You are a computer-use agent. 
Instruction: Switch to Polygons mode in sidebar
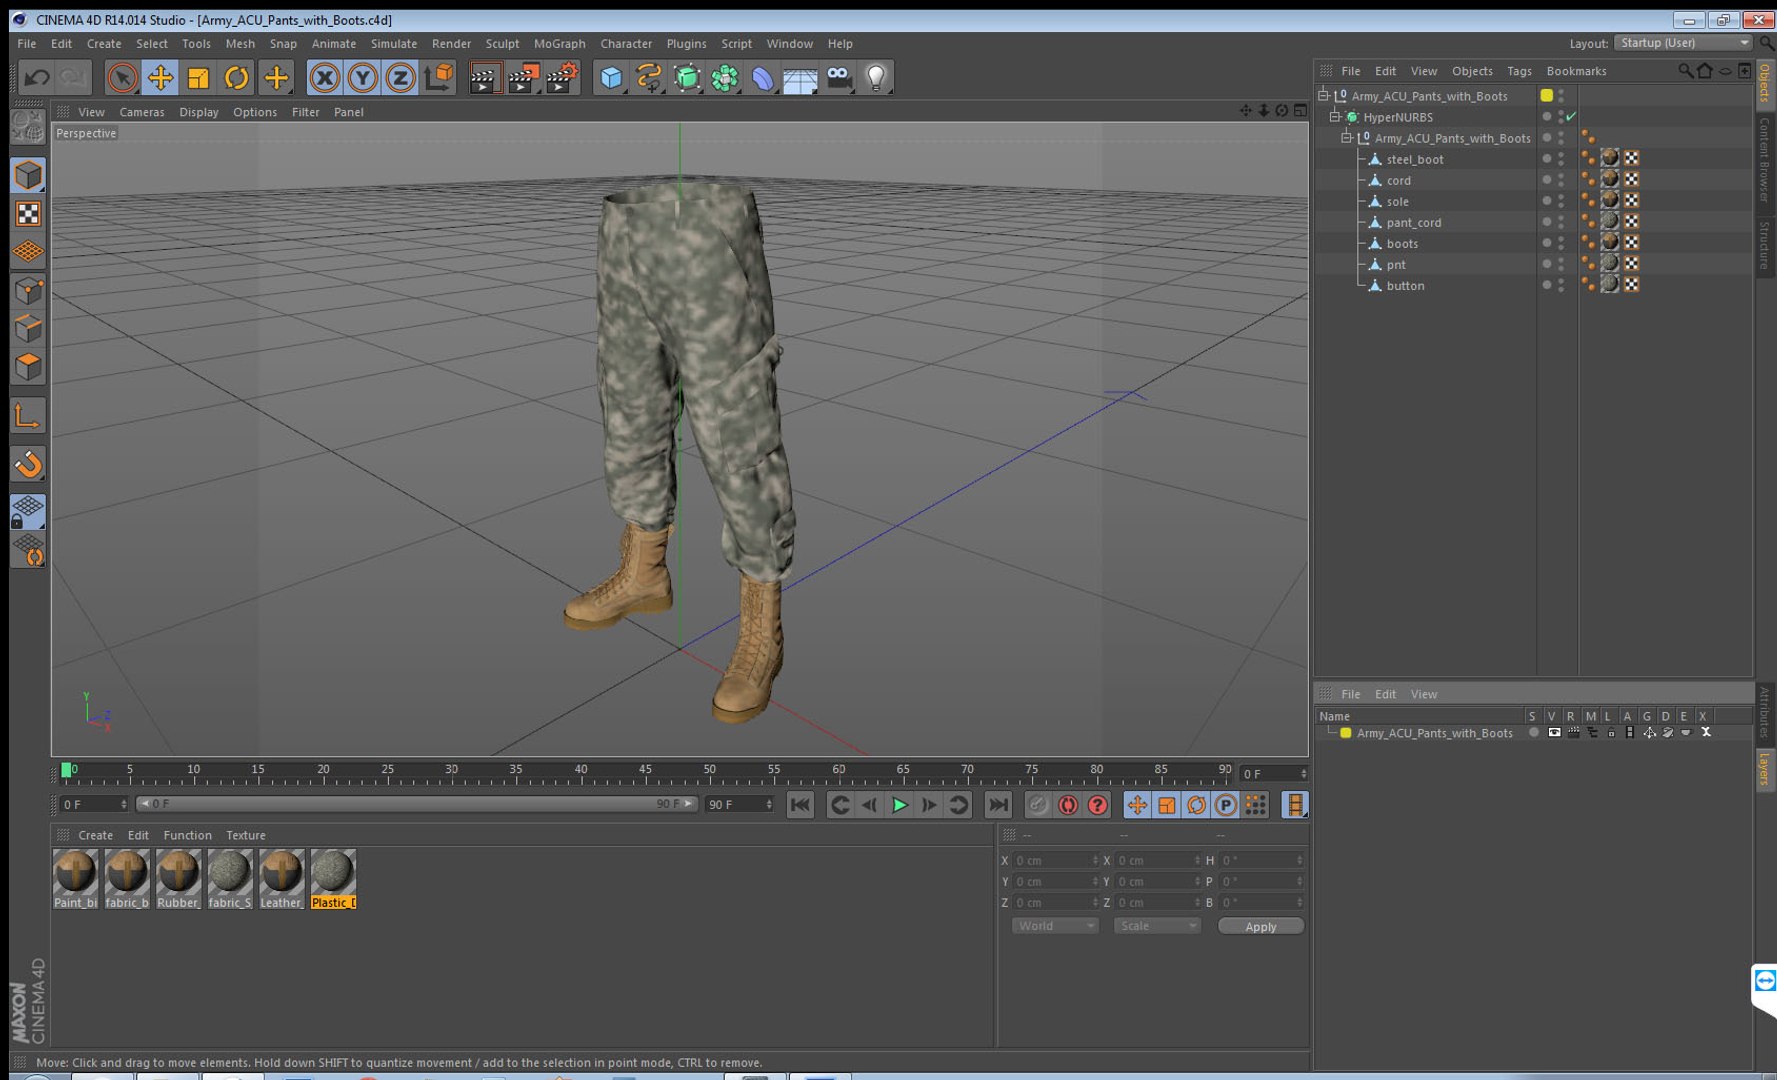tap(28, 366)
